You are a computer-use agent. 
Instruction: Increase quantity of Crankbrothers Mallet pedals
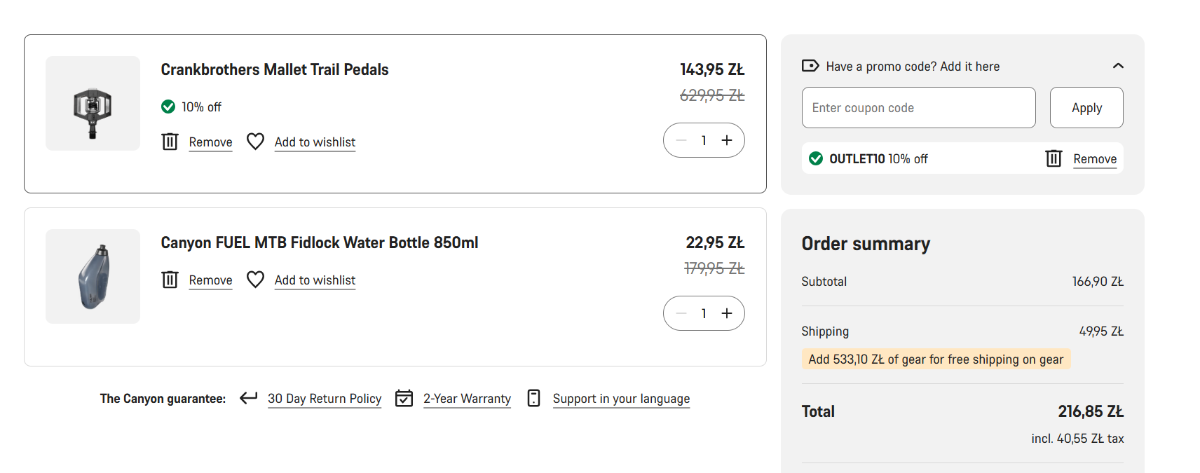(x=727, y=140)
